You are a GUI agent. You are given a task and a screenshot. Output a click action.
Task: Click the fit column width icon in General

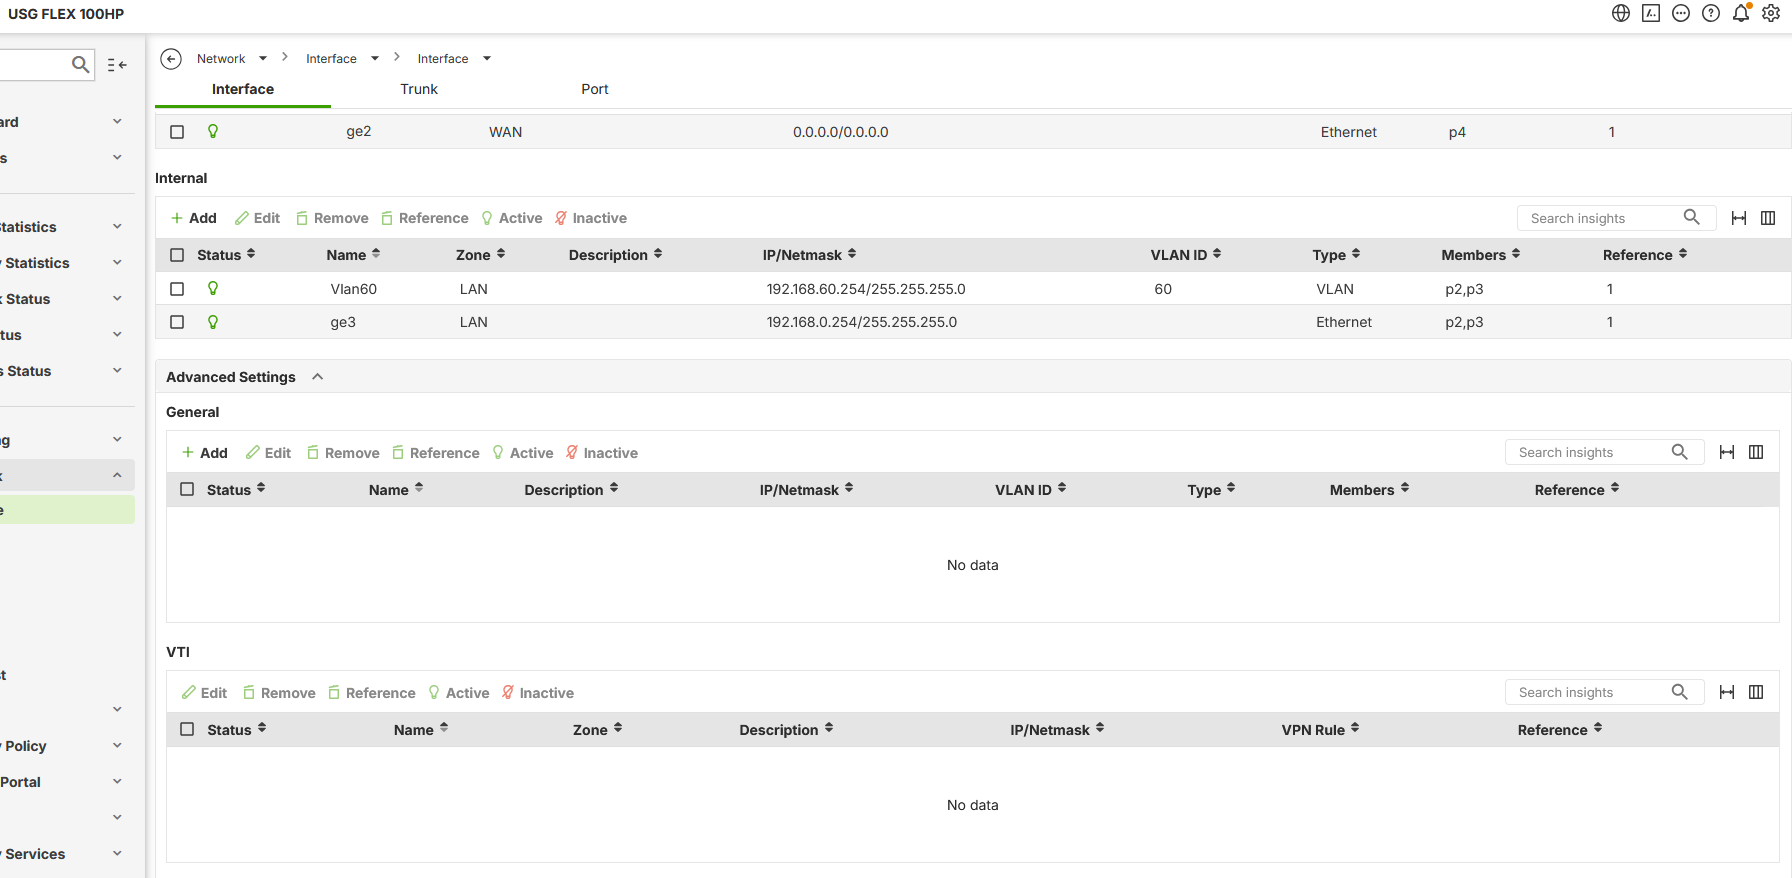click(x=1727, y=452)
